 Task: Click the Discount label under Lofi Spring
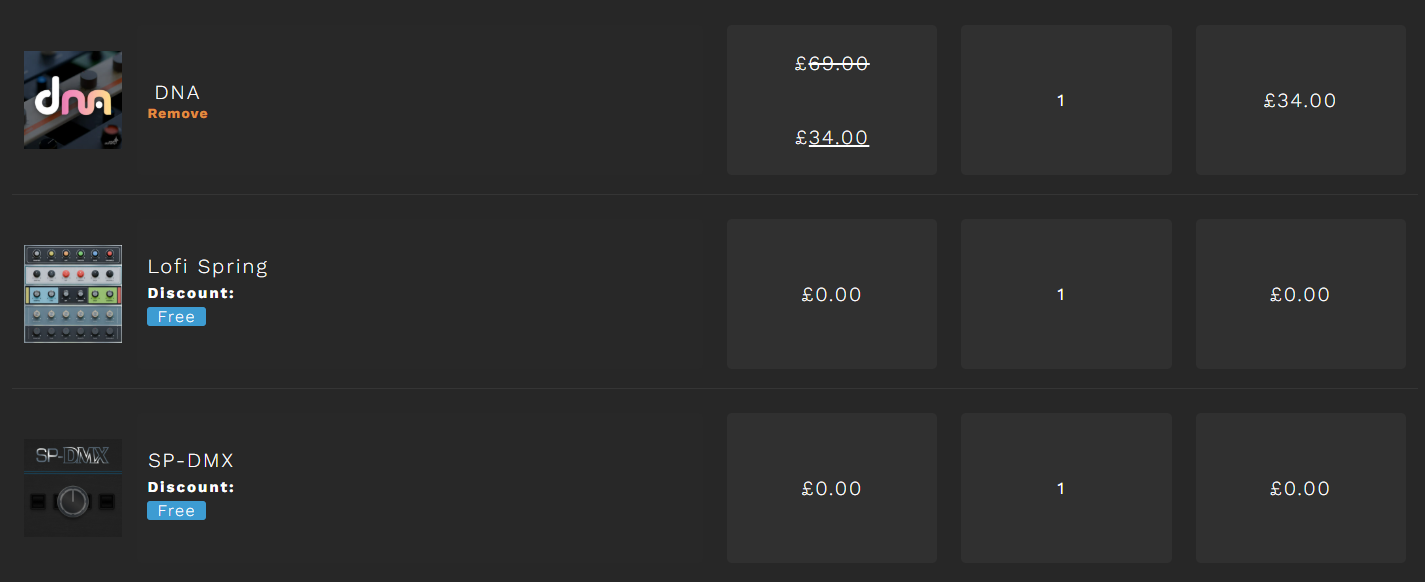click(191, 293)
